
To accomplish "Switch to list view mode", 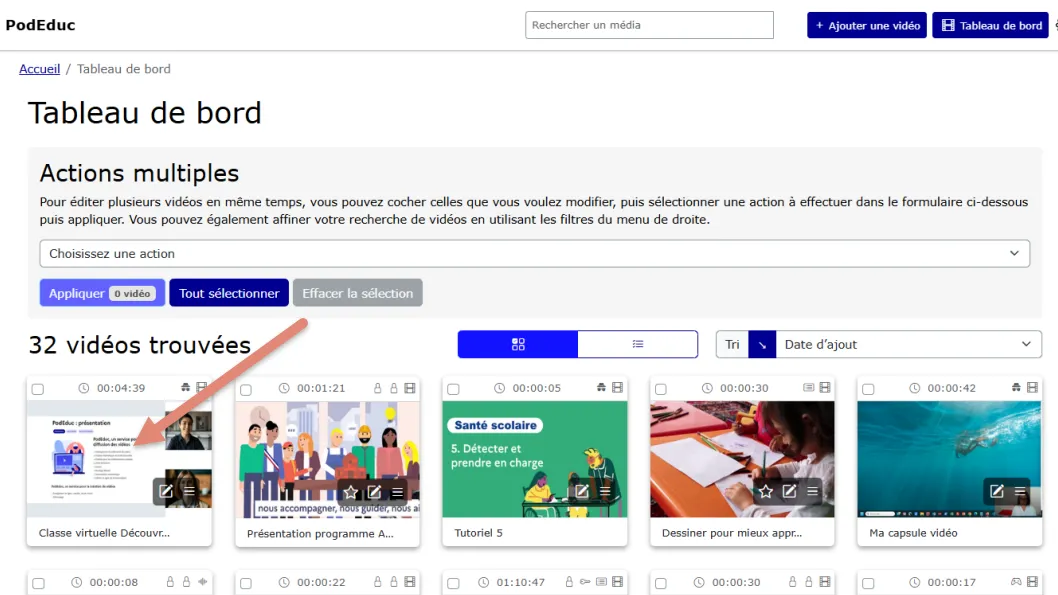I will [x=638, y=345].
